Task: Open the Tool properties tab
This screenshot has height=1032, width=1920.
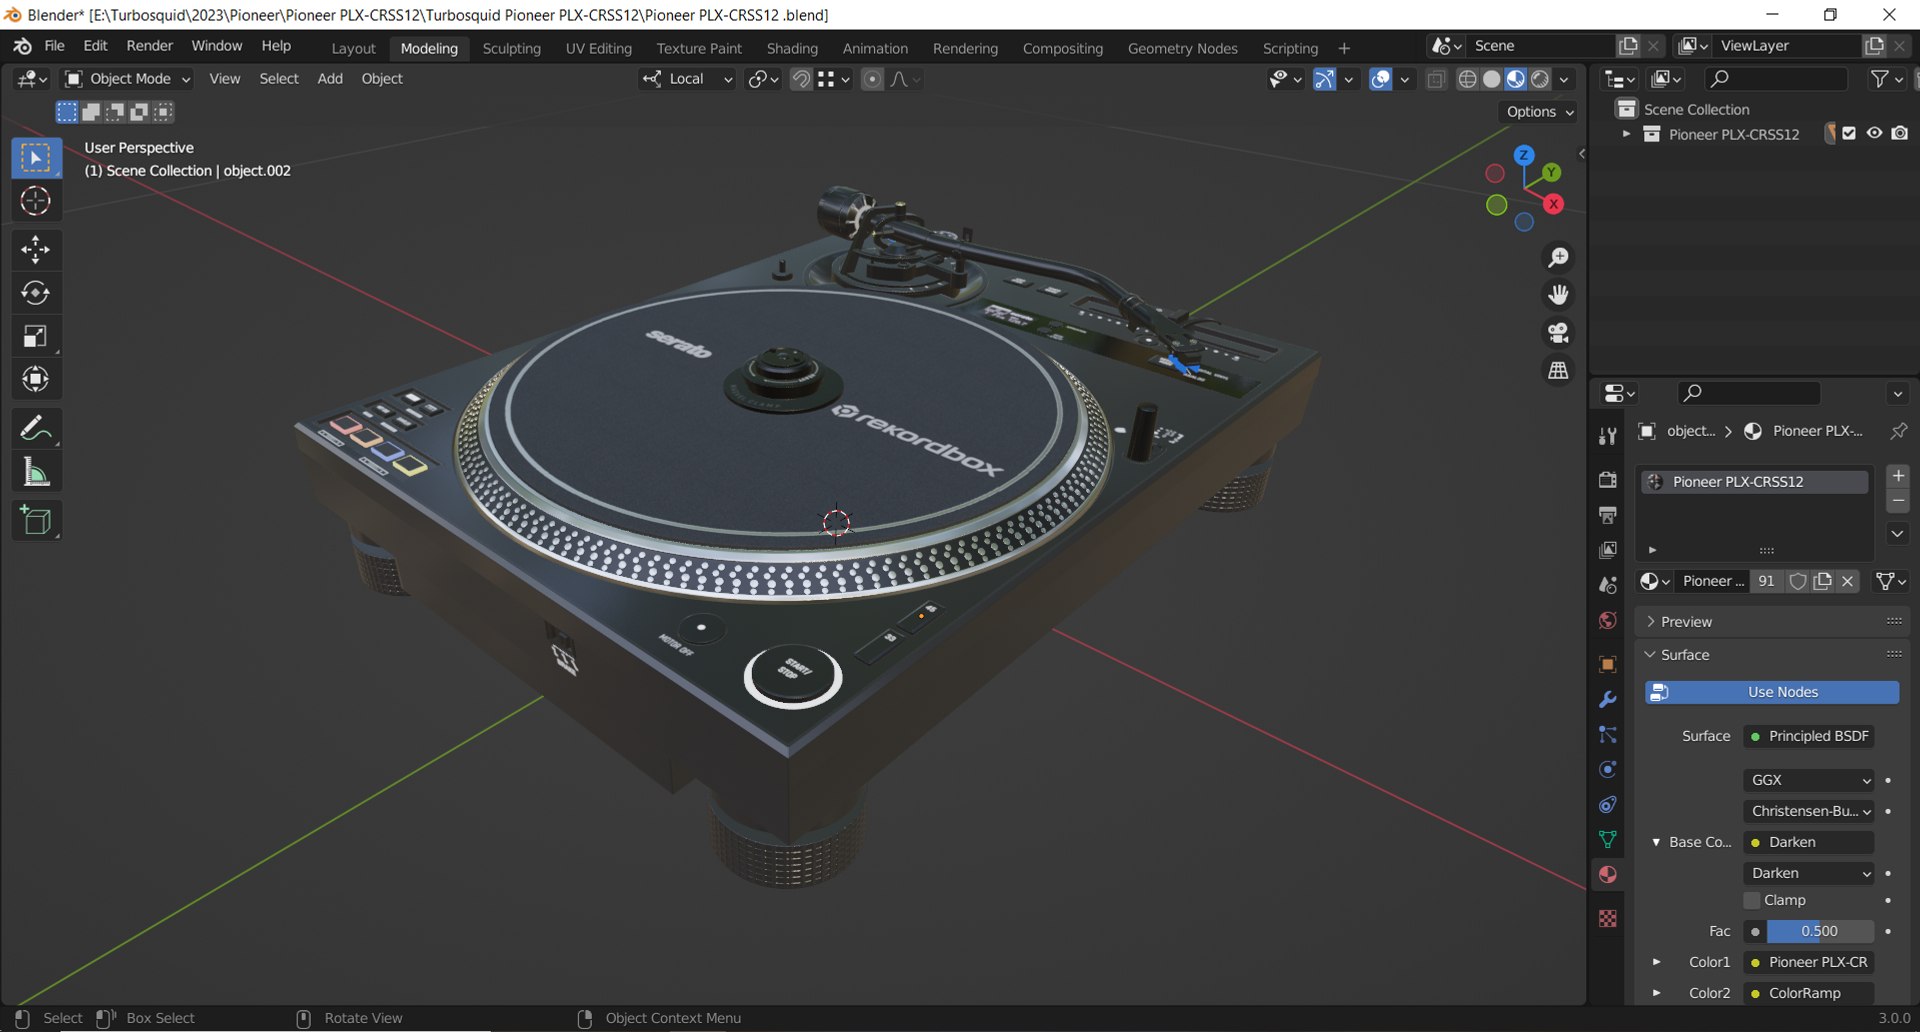Action: coord(1607,436)
